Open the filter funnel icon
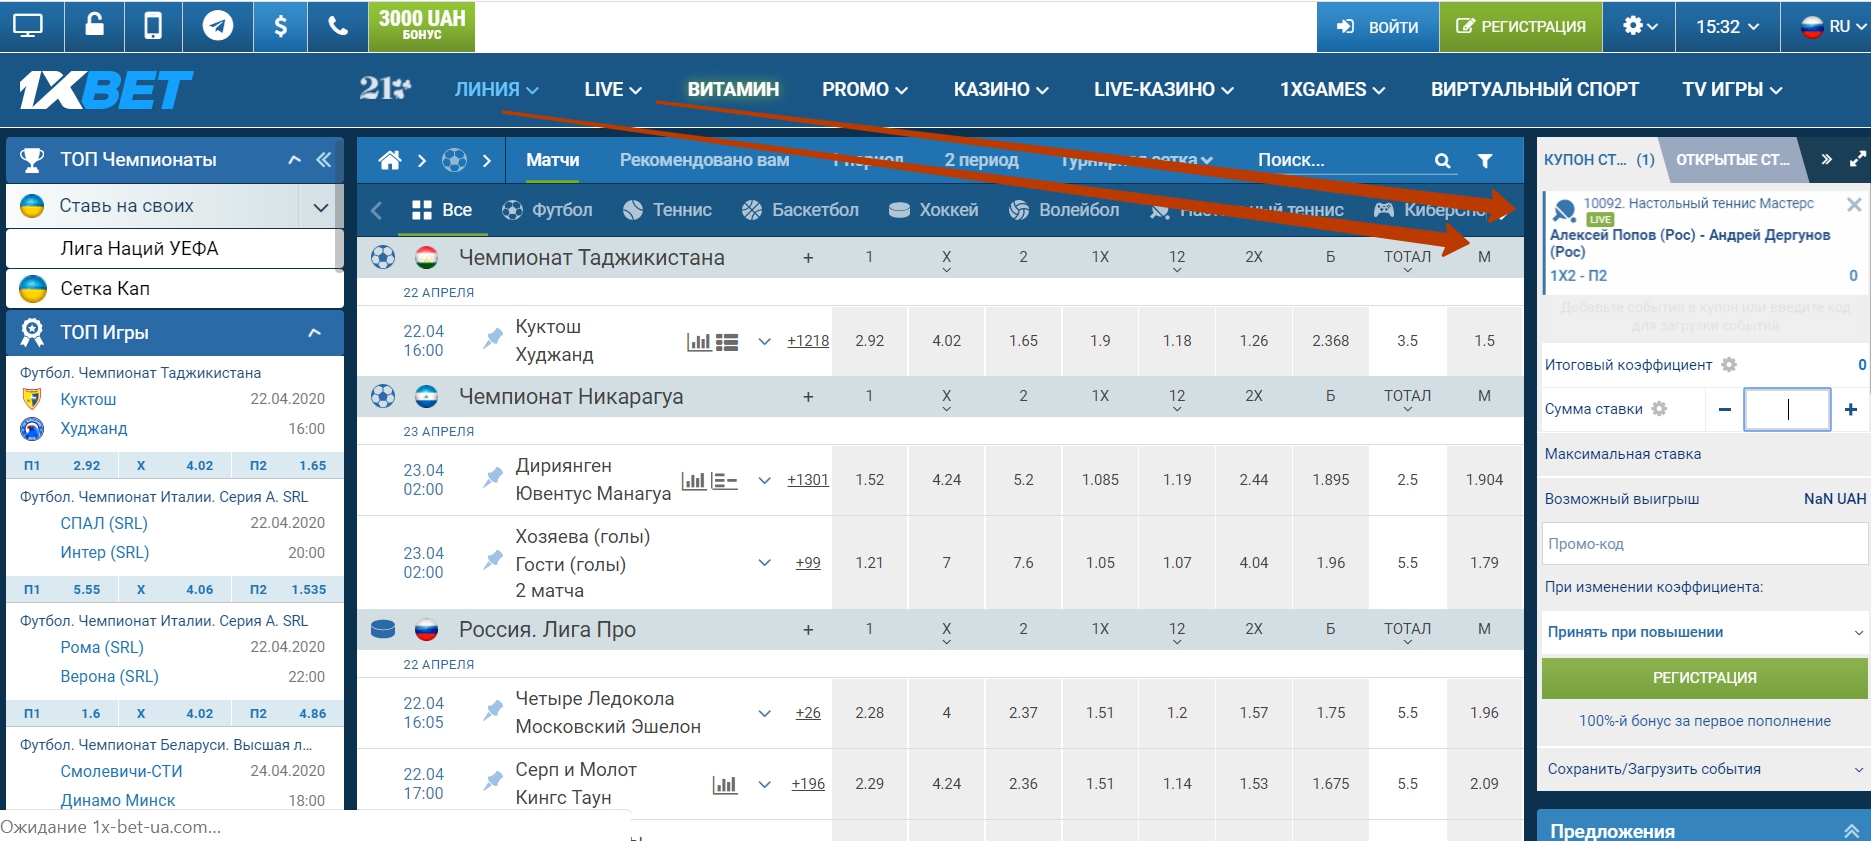Screen dimensions: 1871x841 click(x=1485, y=160)
